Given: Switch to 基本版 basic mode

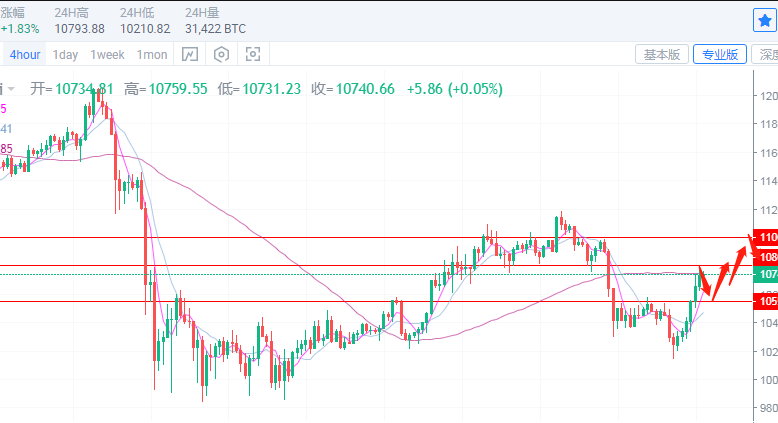Looking at the screenshot, I should pyautogui.click(x=661, y=55).
